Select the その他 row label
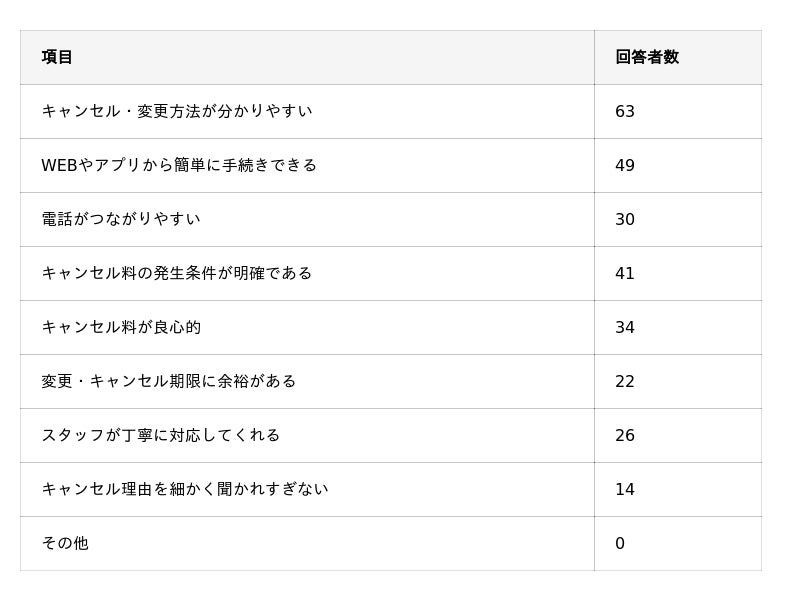Viewport: 800px width, 601px height. [x=65, y=543]
